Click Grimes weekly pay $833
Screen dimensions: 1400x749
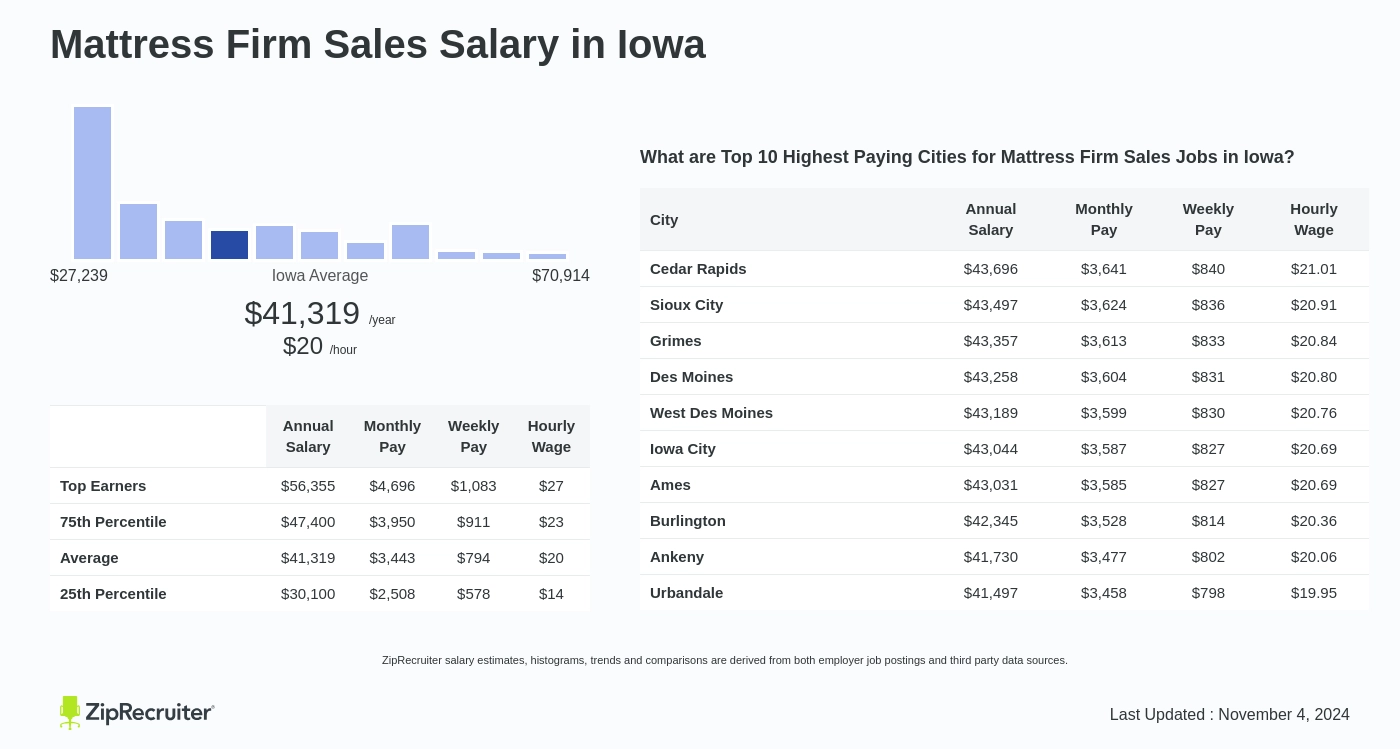(x=1208, y=341)
